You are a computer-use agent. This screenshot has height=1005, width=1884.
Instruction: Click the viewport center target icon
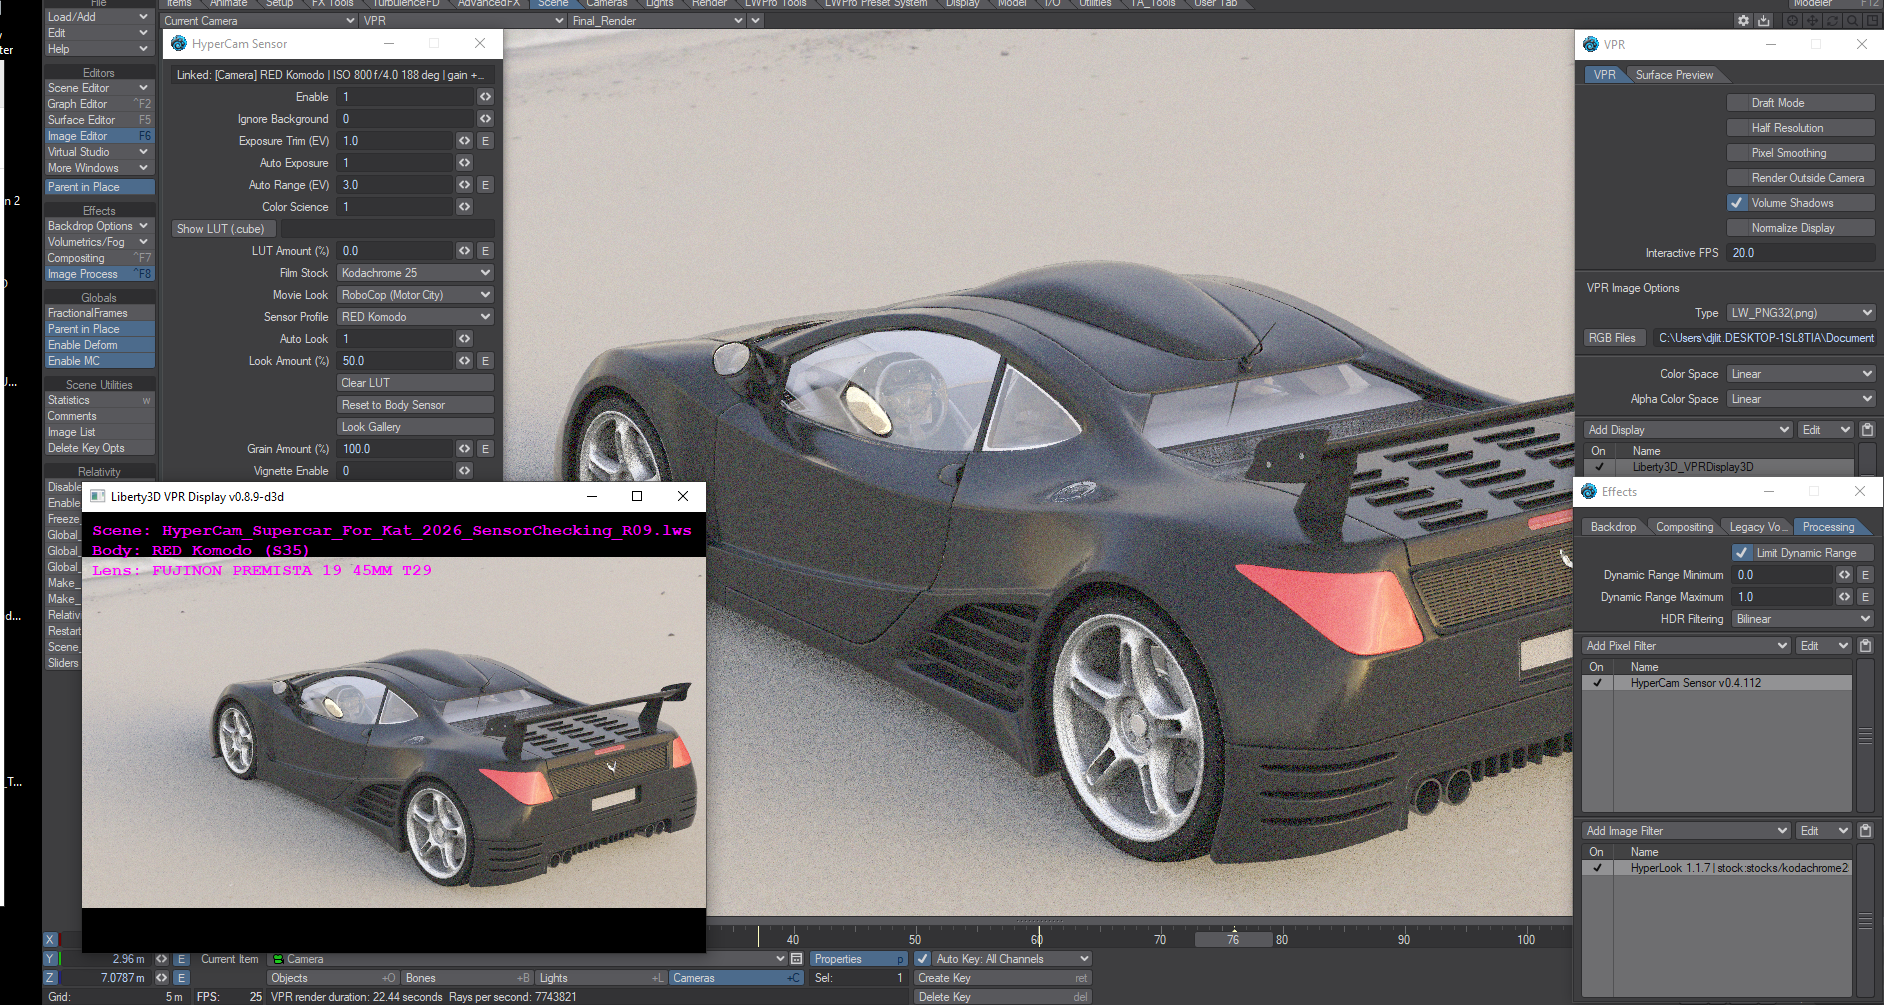pos(1792,20)
